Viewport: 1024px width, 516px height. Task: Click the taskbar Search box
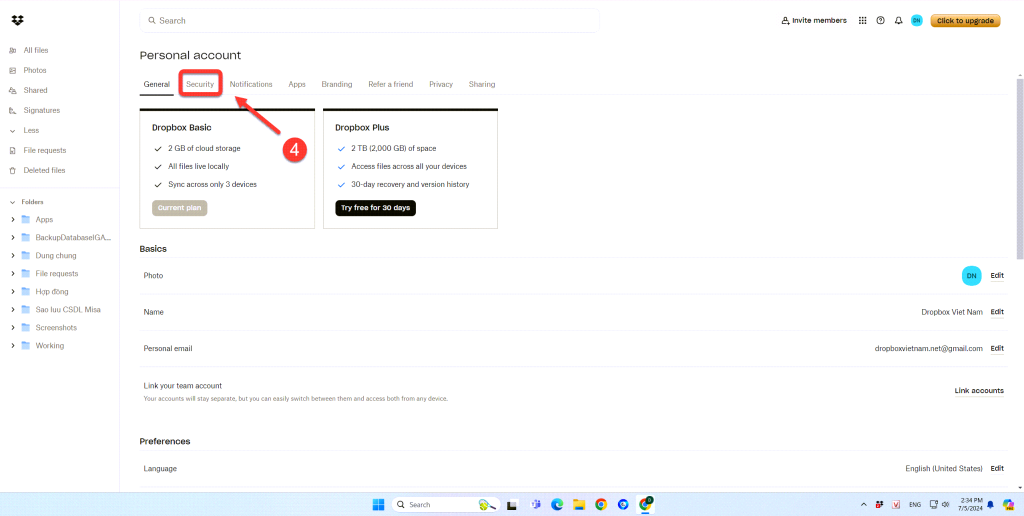click(446, 504)
